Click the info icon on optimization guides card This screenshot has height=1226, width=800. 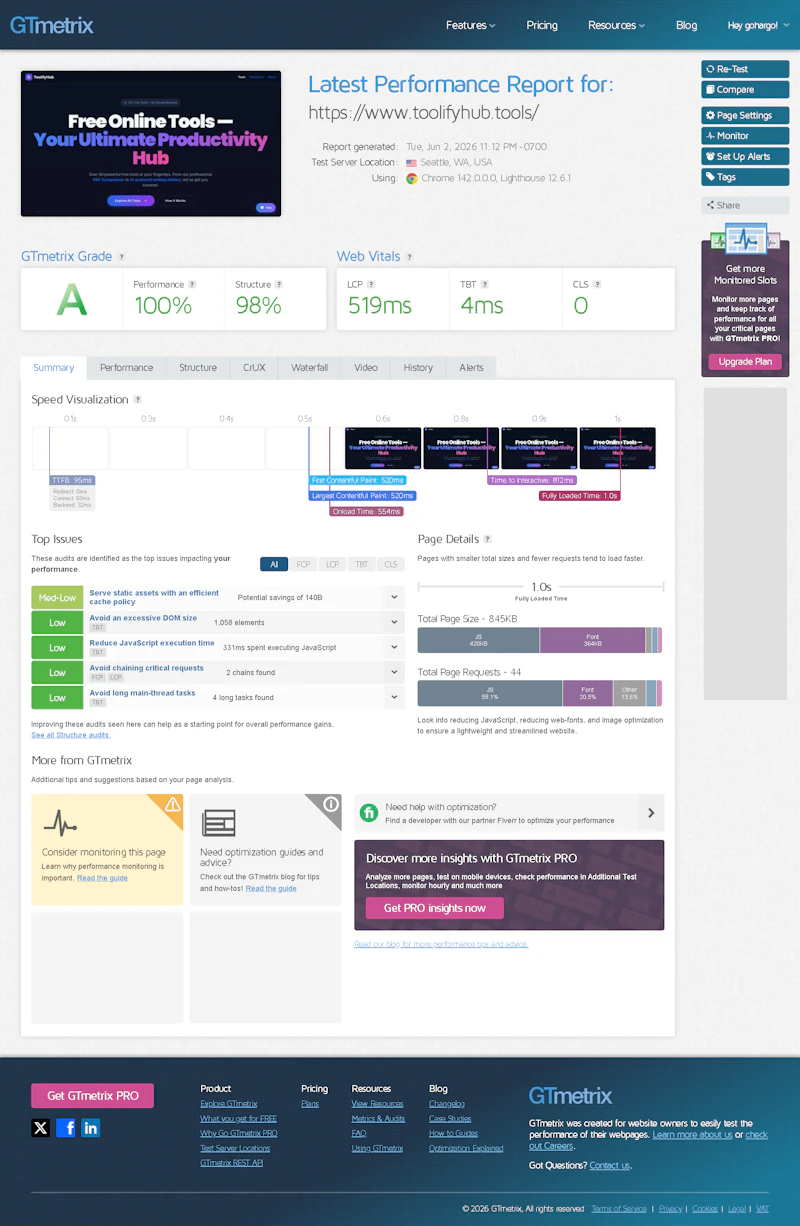[x=330, y=804]
